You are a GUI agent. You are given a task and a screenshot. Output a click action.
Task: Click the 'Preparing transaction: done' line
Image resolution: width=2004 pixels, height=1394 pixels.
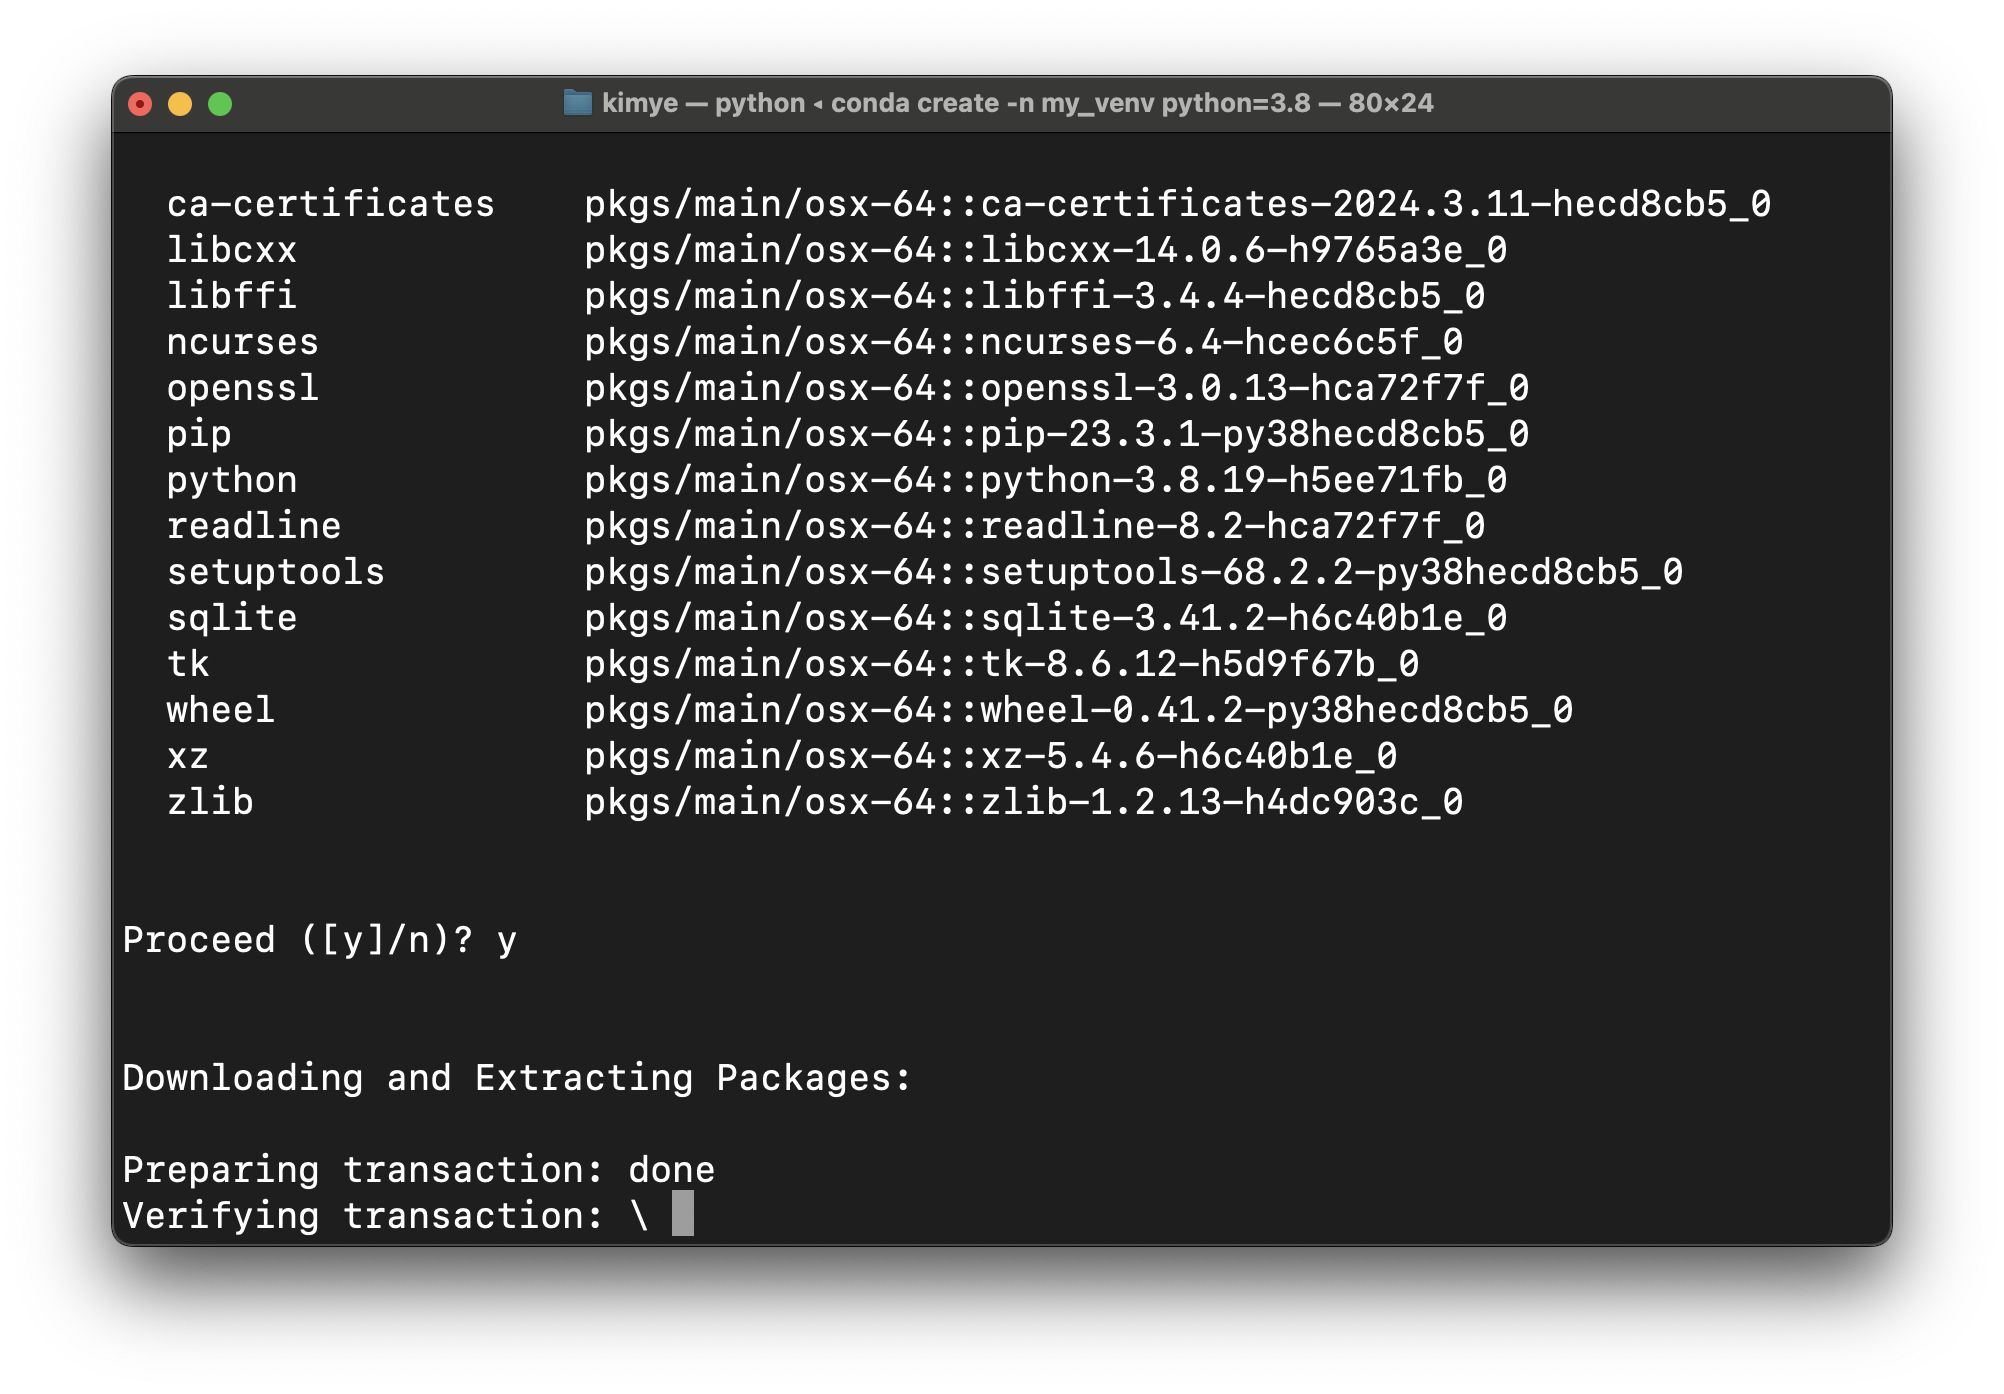[x=418, y=1170]
